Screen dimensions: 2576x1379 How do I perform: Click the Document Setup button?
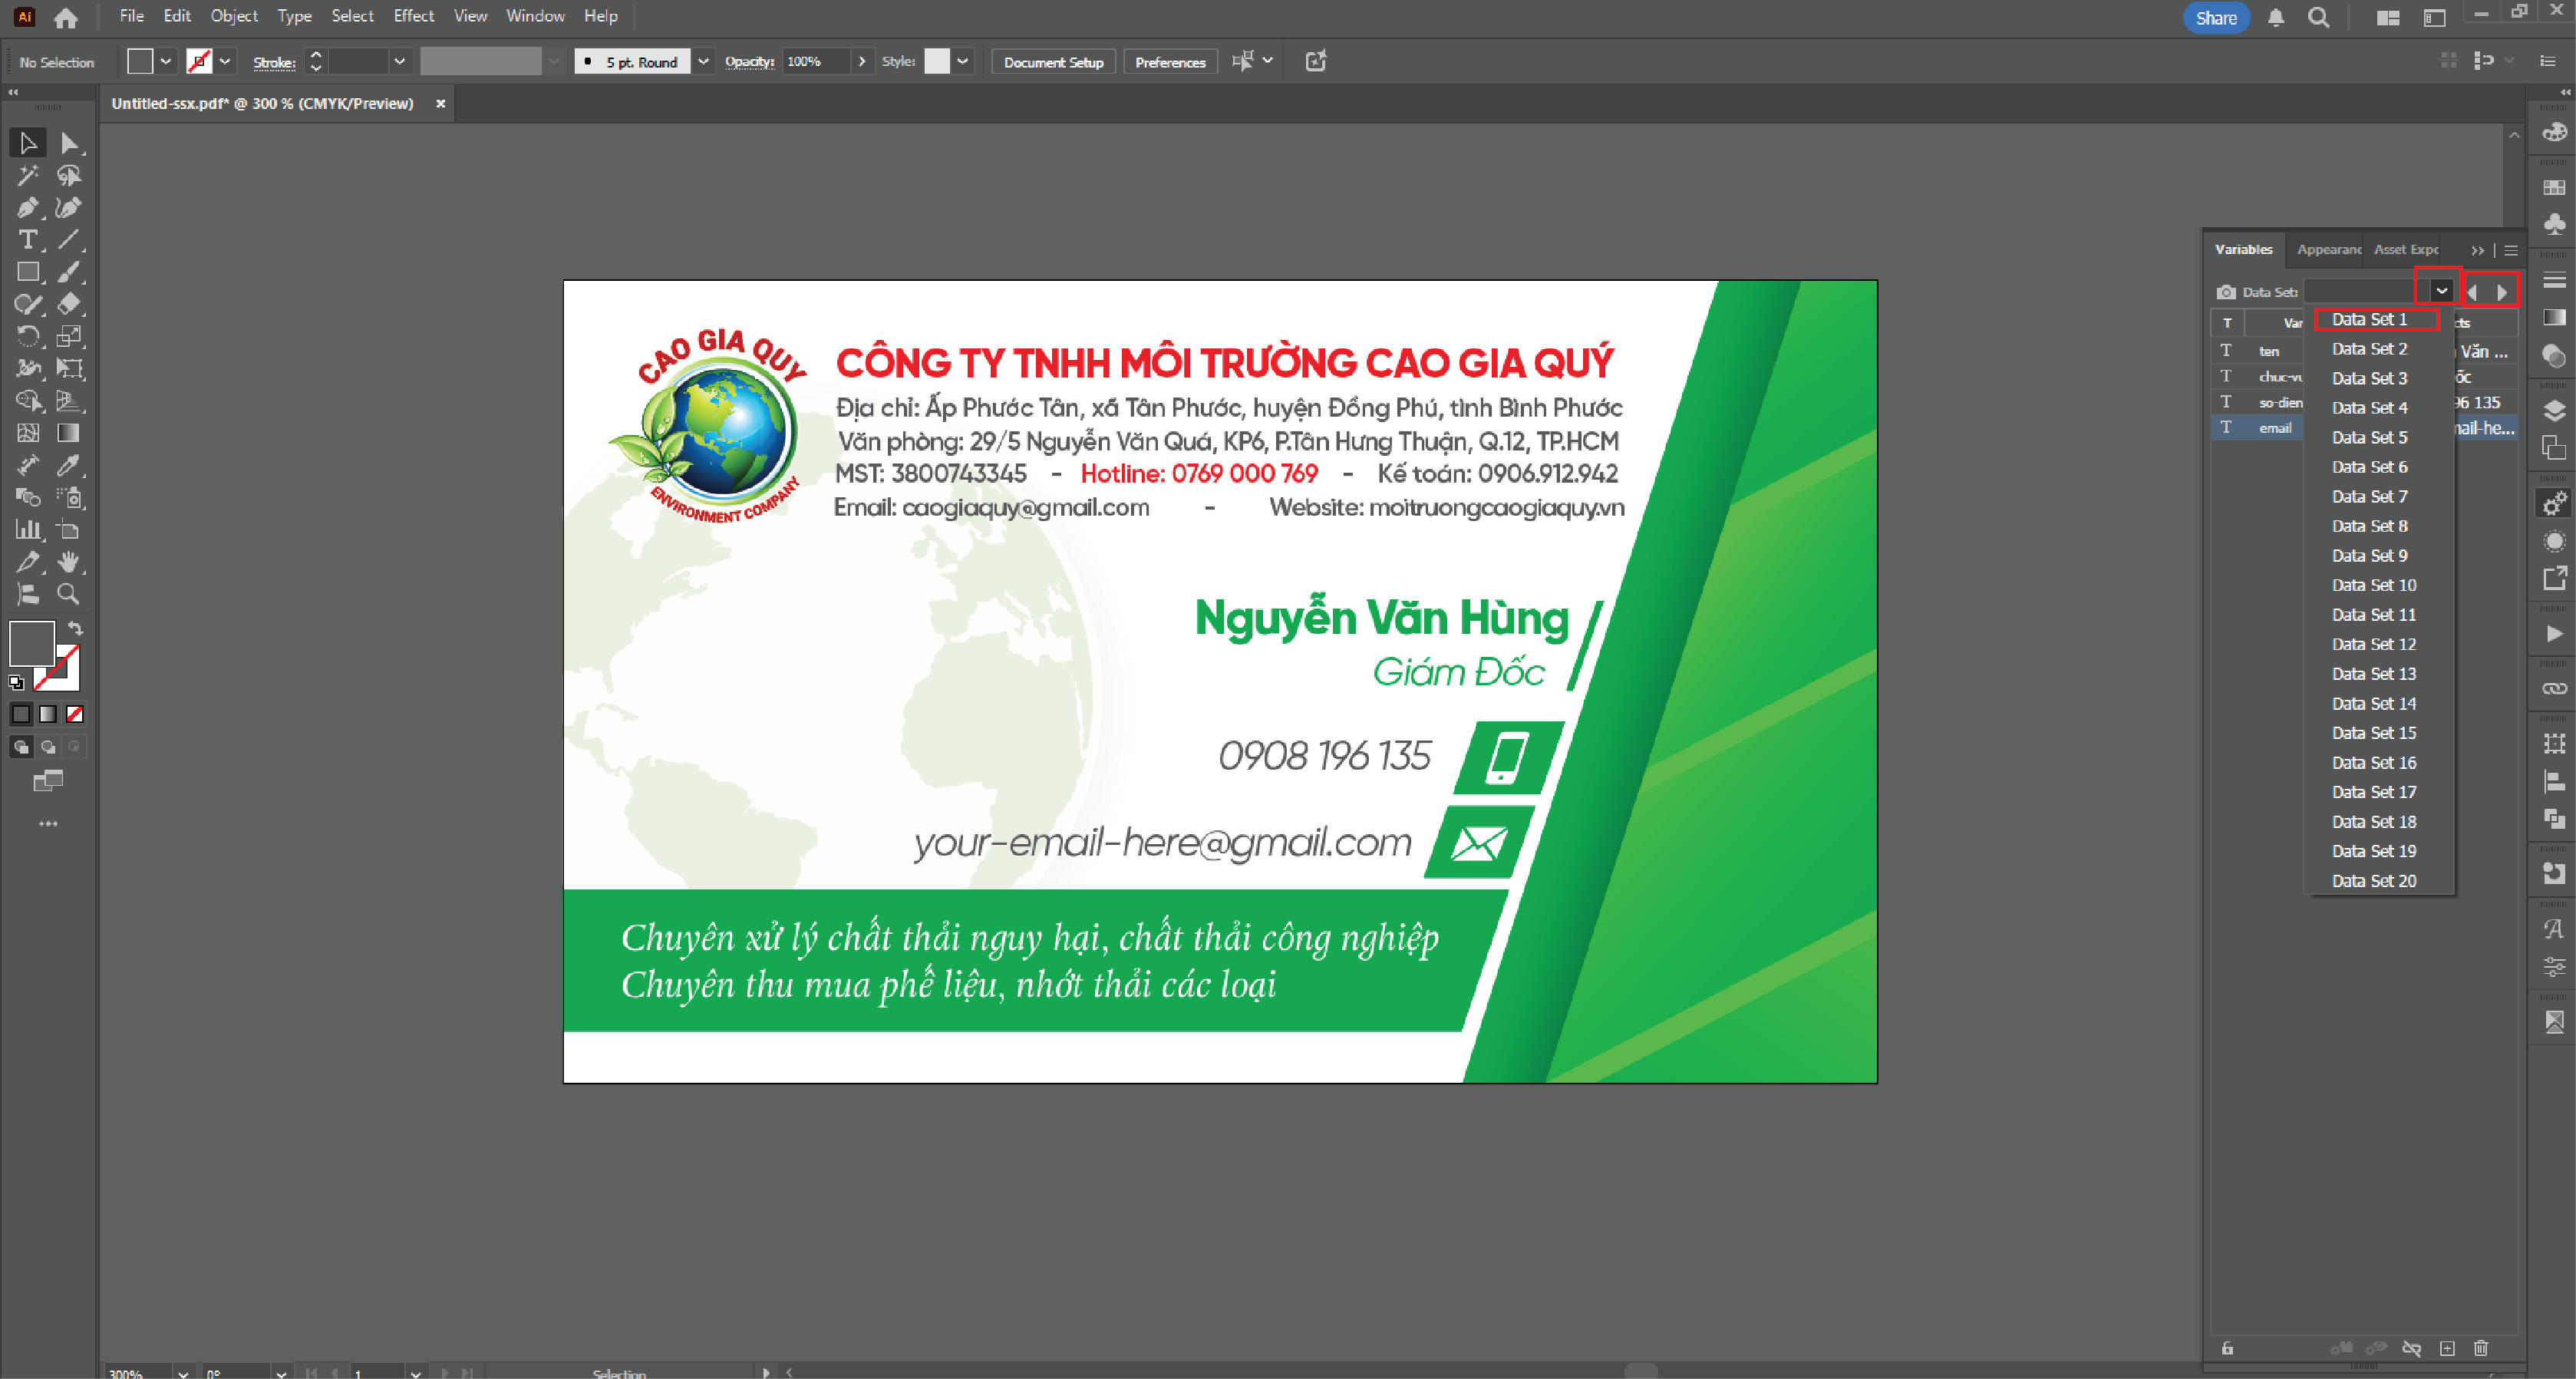click(1053, 62)
